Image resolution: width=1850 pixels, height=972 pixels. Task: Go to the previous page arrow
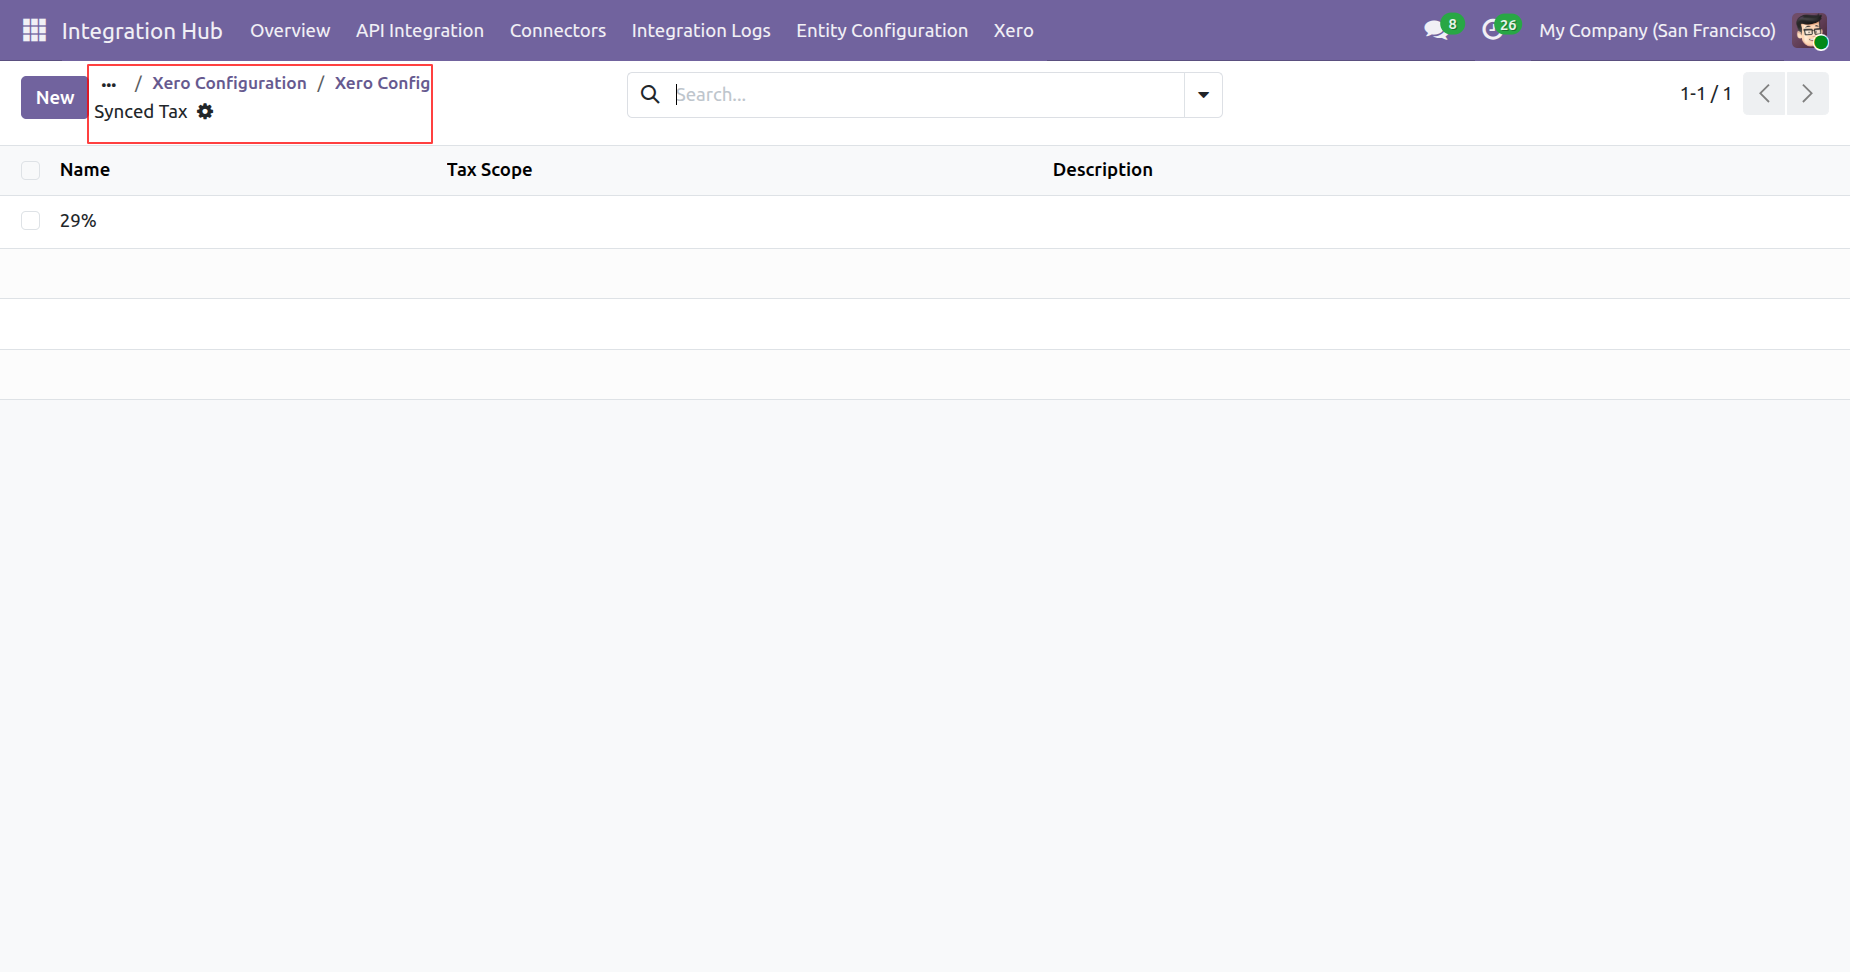pos(1764,93)
